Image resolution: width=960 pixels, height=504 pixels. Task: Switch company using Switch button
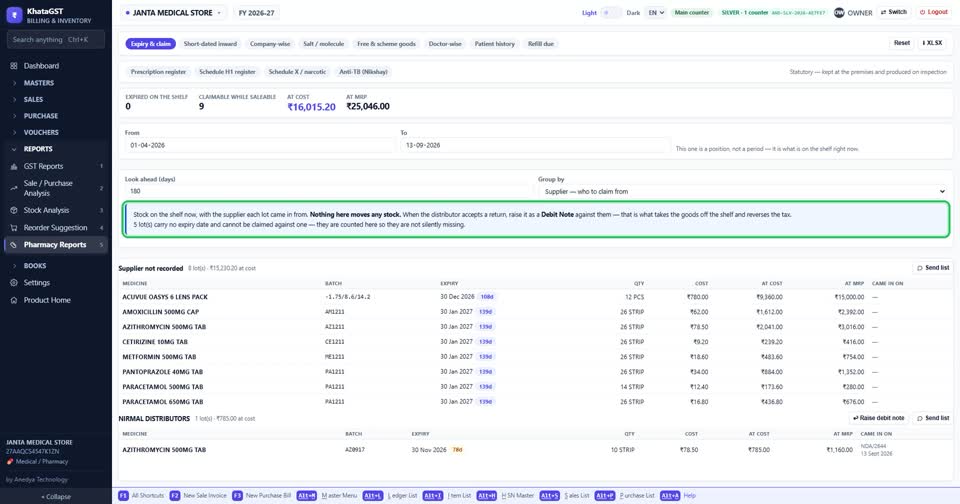click(894, 12)
